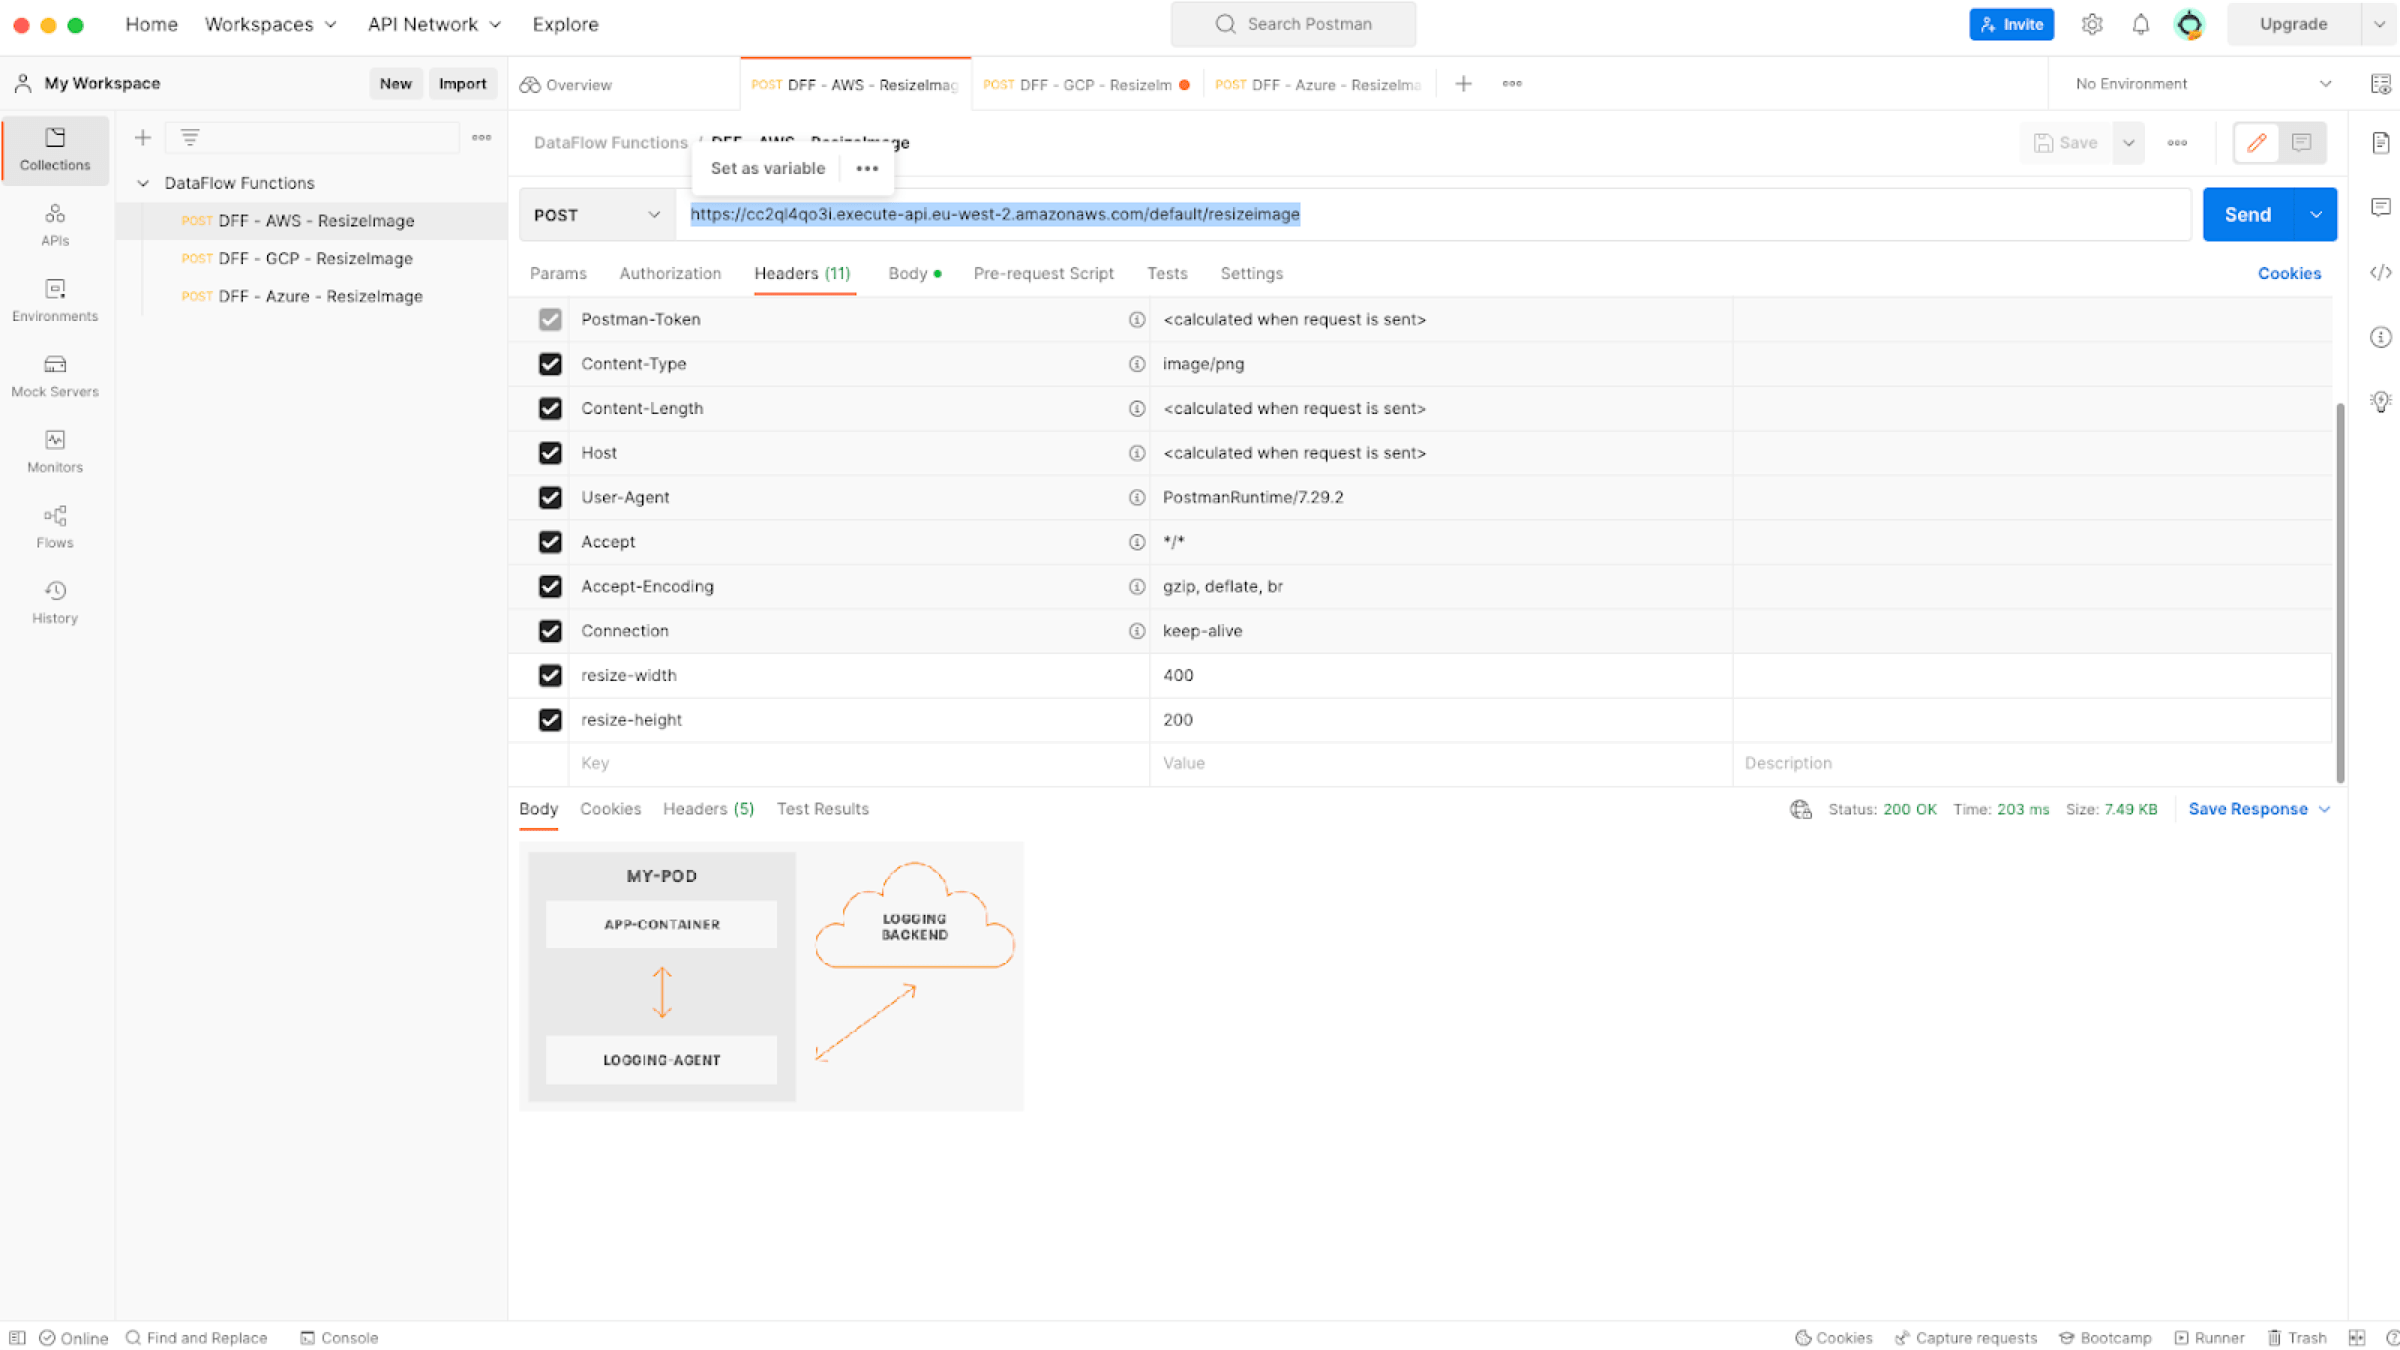Collapse the DataFlow Functions collection
This screenshot has height=1350, width=2400.
coord(143,182)
